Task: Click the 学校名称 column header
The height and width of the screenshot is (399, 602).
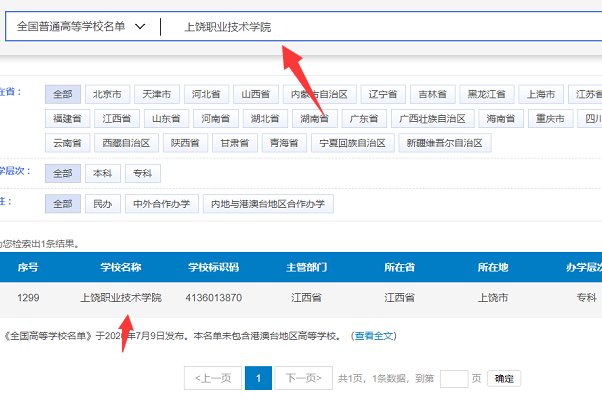Action: 121,267
